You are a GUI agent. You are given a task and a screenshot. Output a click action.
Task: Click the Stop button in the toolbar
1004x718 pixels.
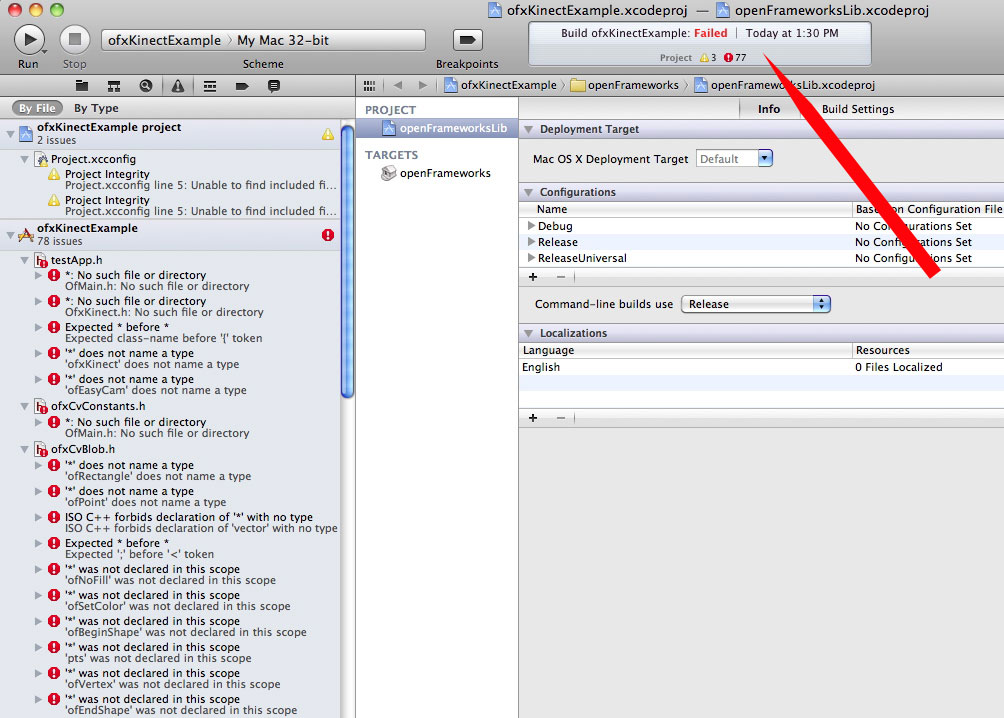[75, 40]
